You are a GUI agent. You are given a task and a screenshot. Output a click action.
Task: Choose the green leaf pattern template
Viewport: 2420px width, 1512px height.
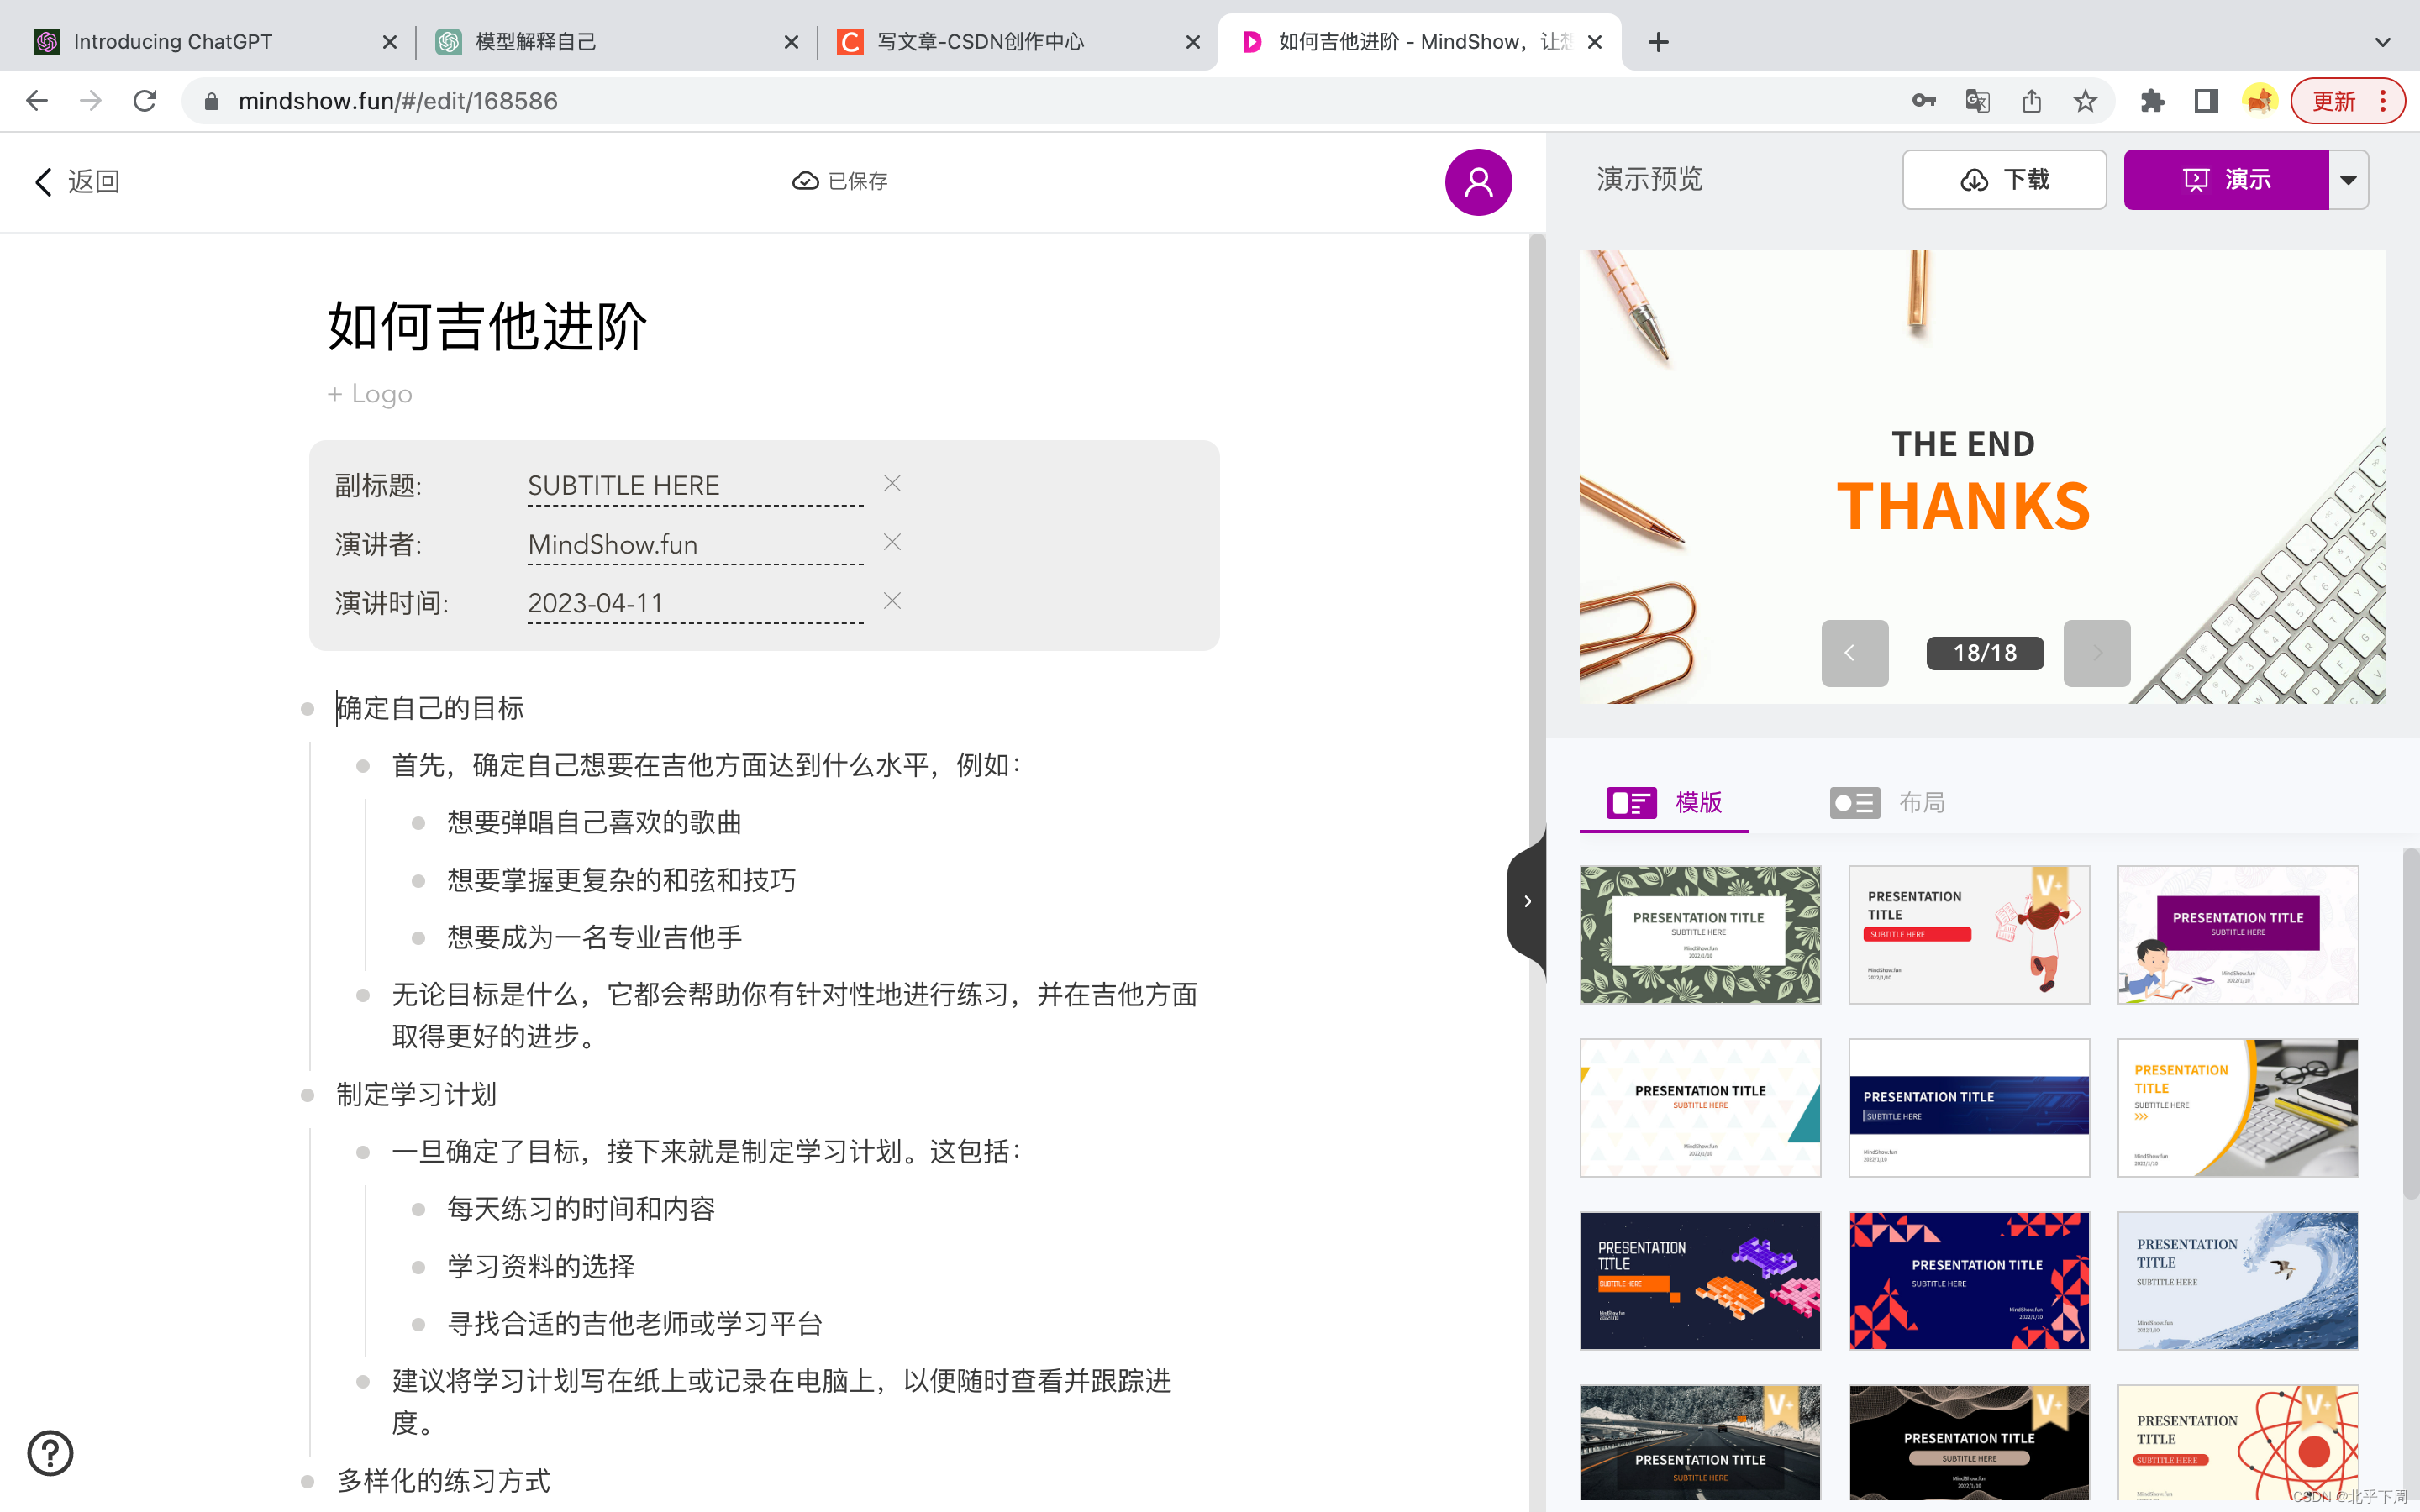1700,935
